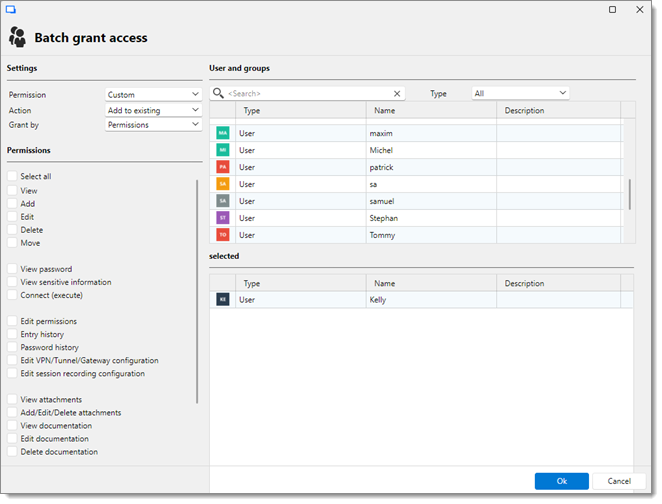
Task: Click the permissions panel vertical scrollbar
Action: tap(197, 291)
